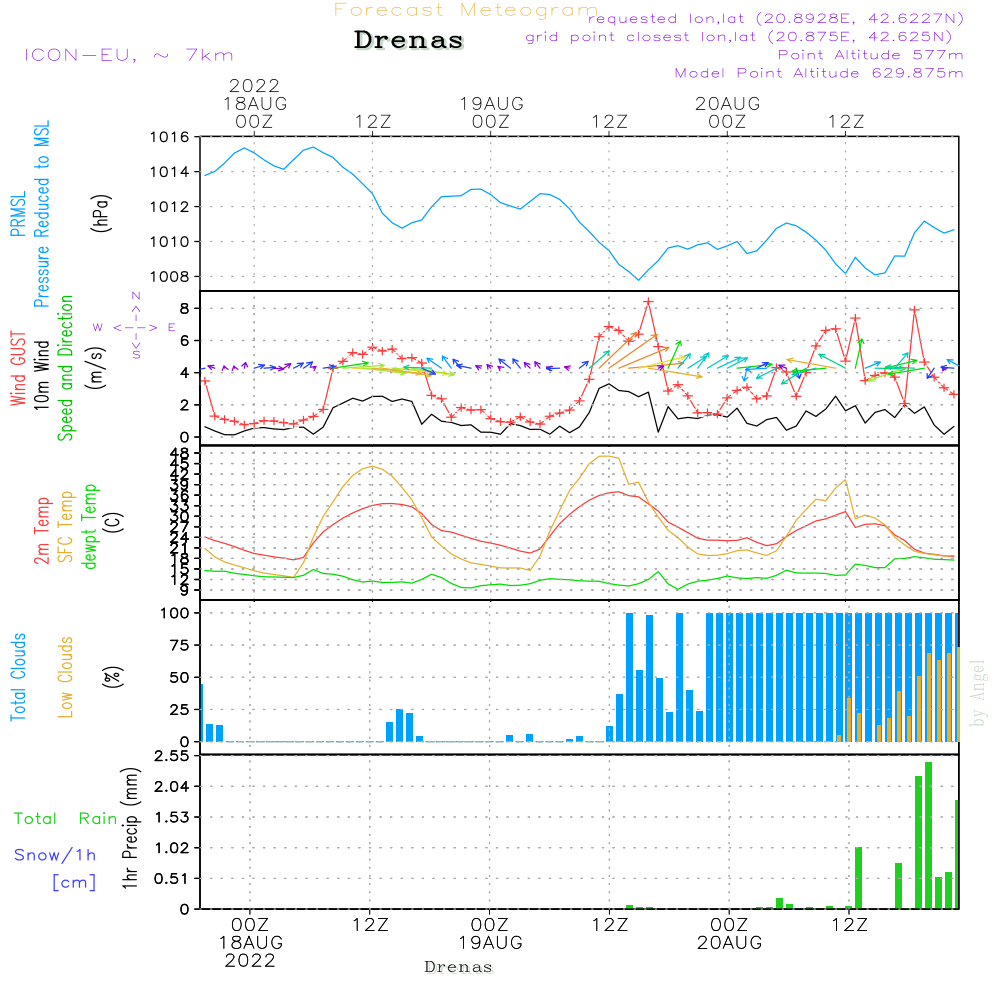Click the grid point closest lon,lat text

[x=739, y=37]
